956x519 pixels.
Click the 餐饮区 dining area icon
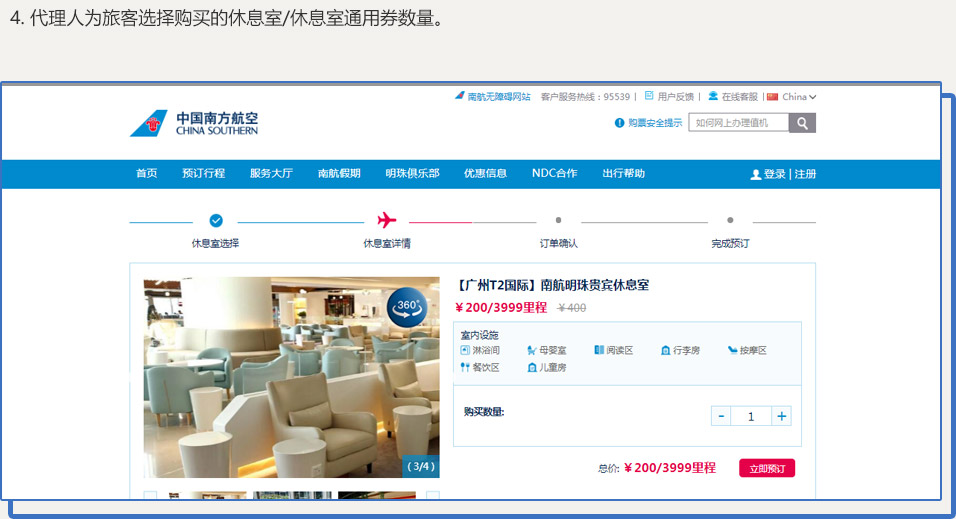(465, 368)
